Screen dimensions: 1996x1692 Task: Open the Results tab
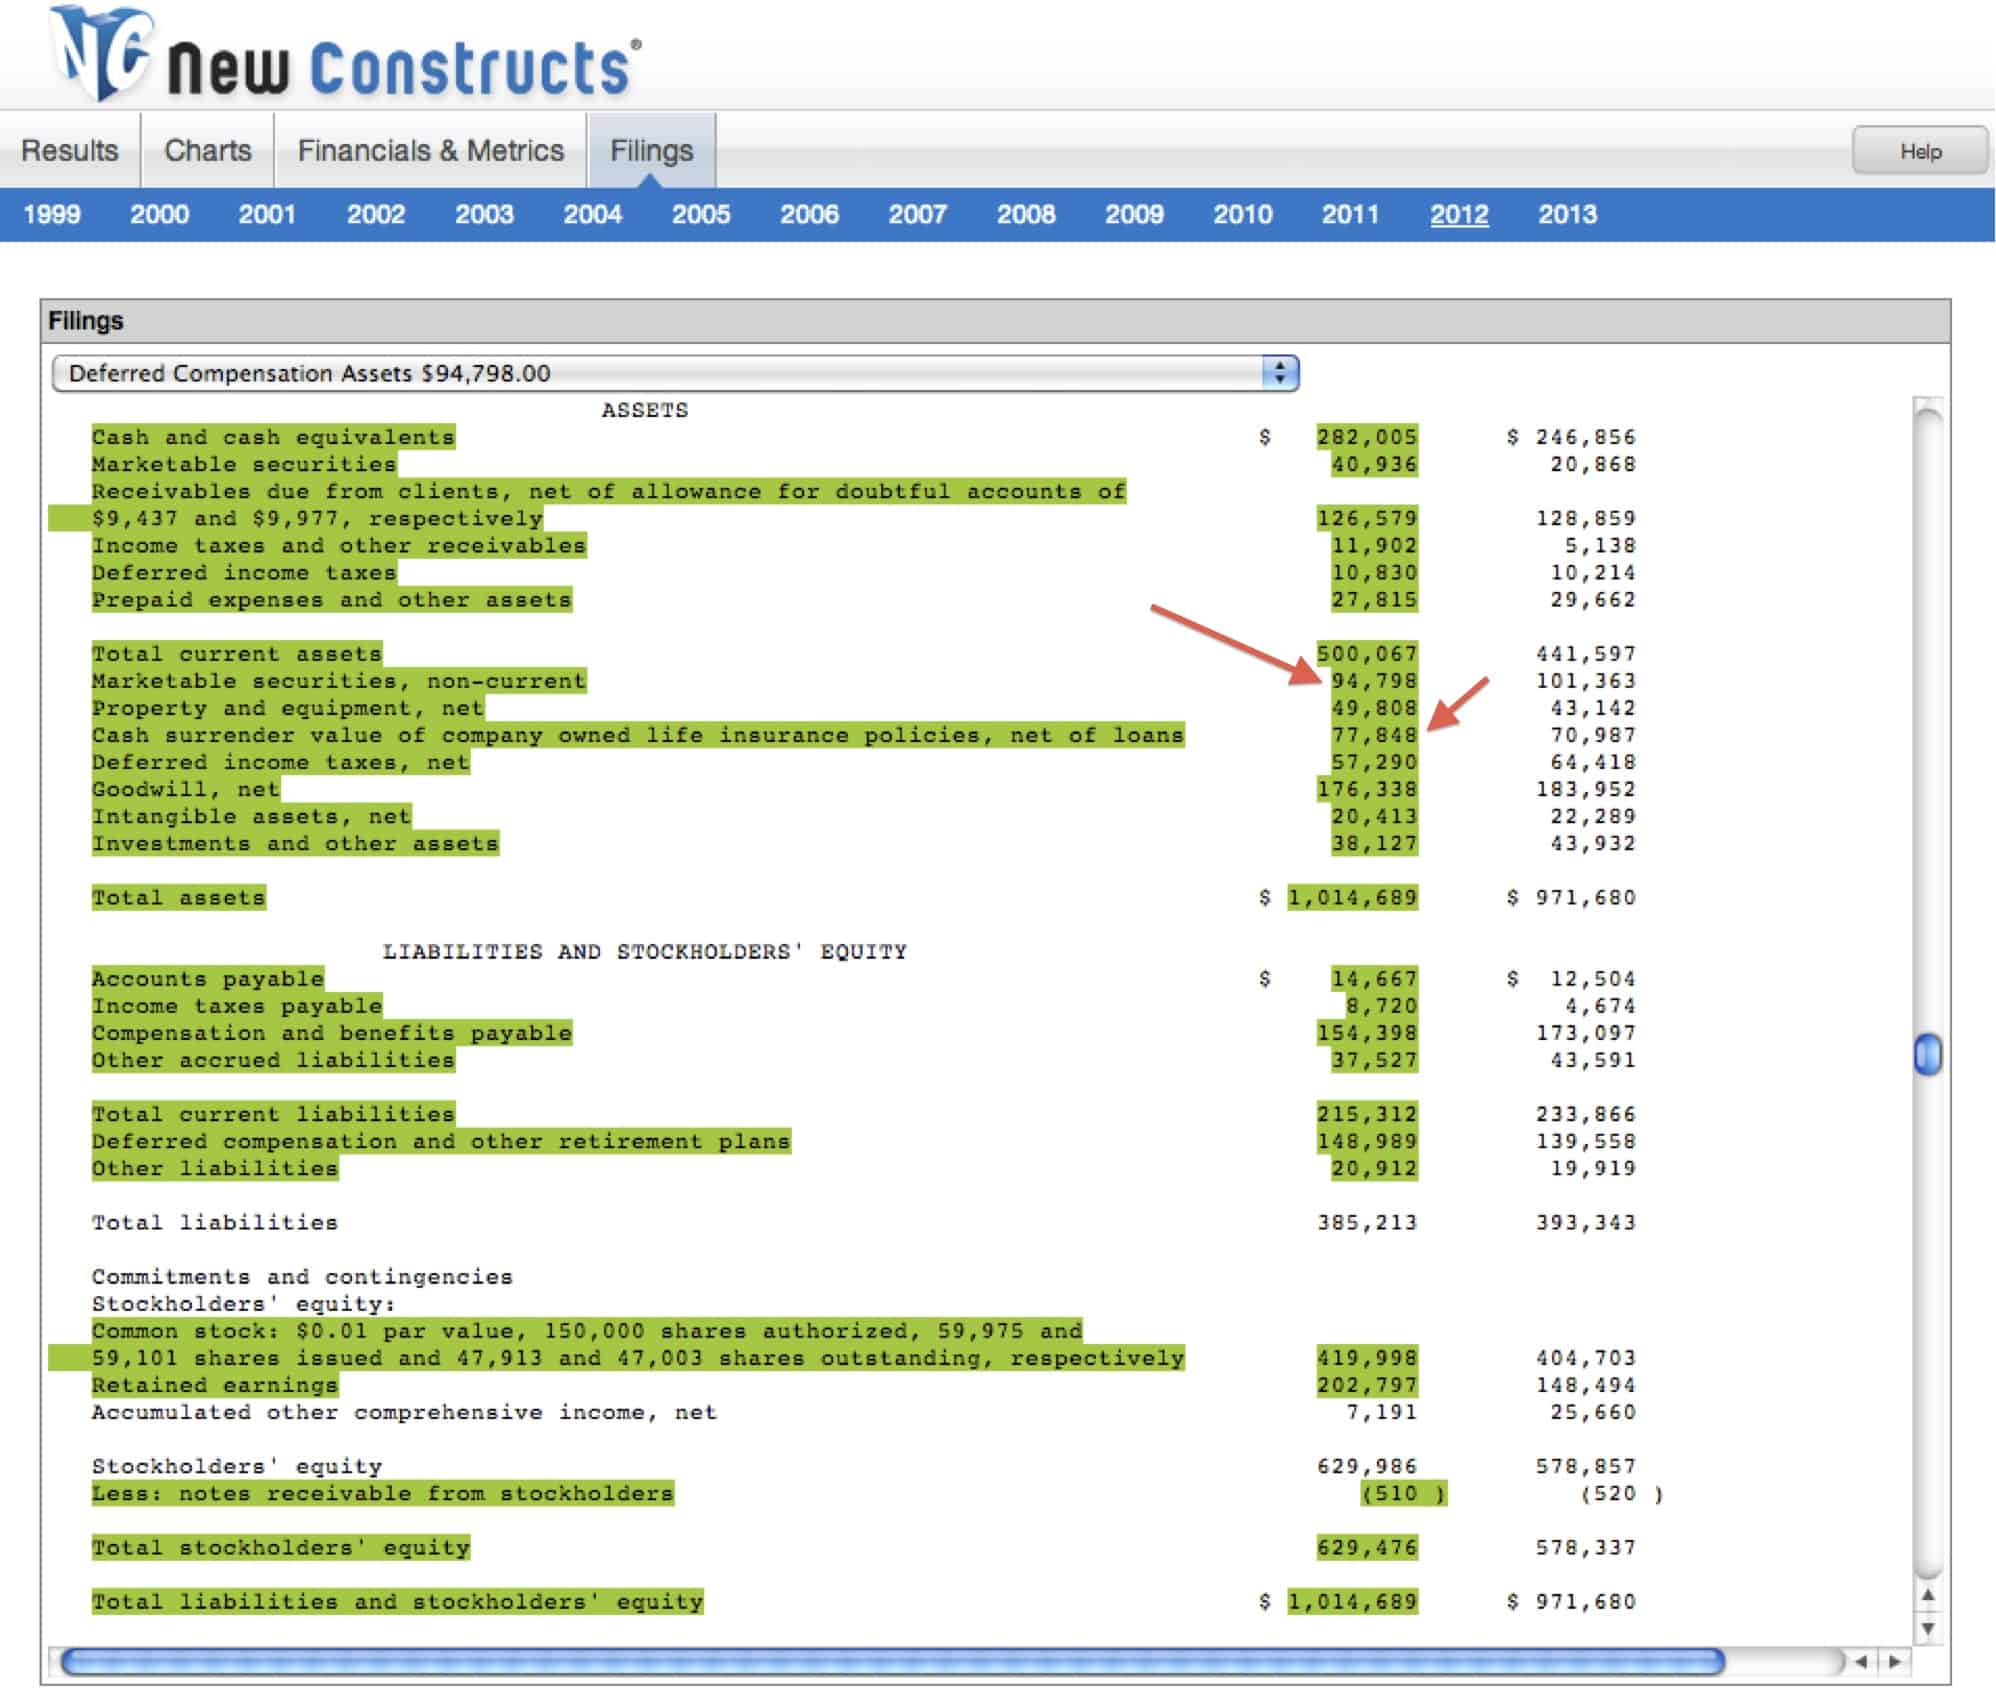(x=70, y=150)
